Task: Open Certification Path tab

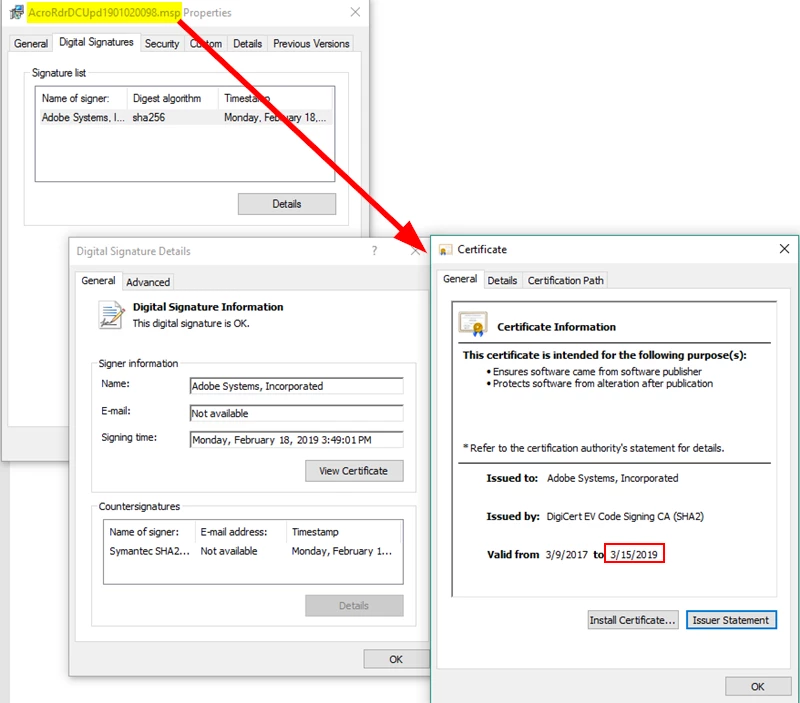Action: [x=565, y=281]
